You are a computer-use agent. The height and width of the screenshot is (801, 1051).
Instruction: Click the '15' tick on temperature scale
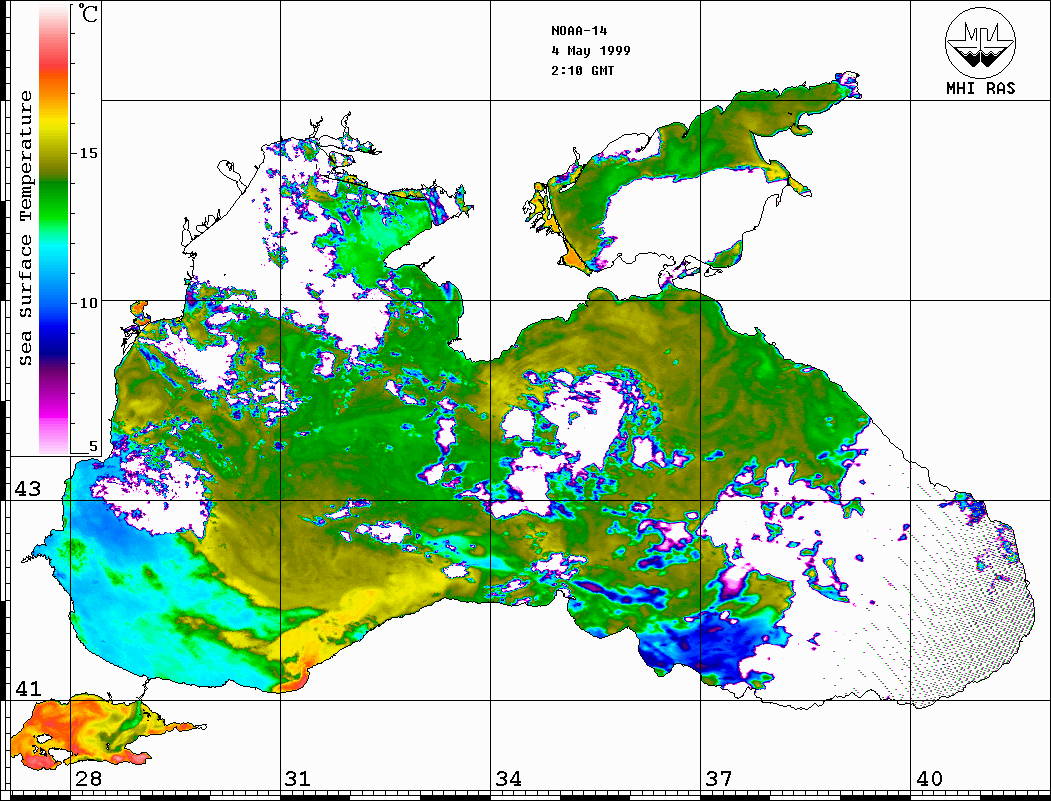tap(88, 153)
